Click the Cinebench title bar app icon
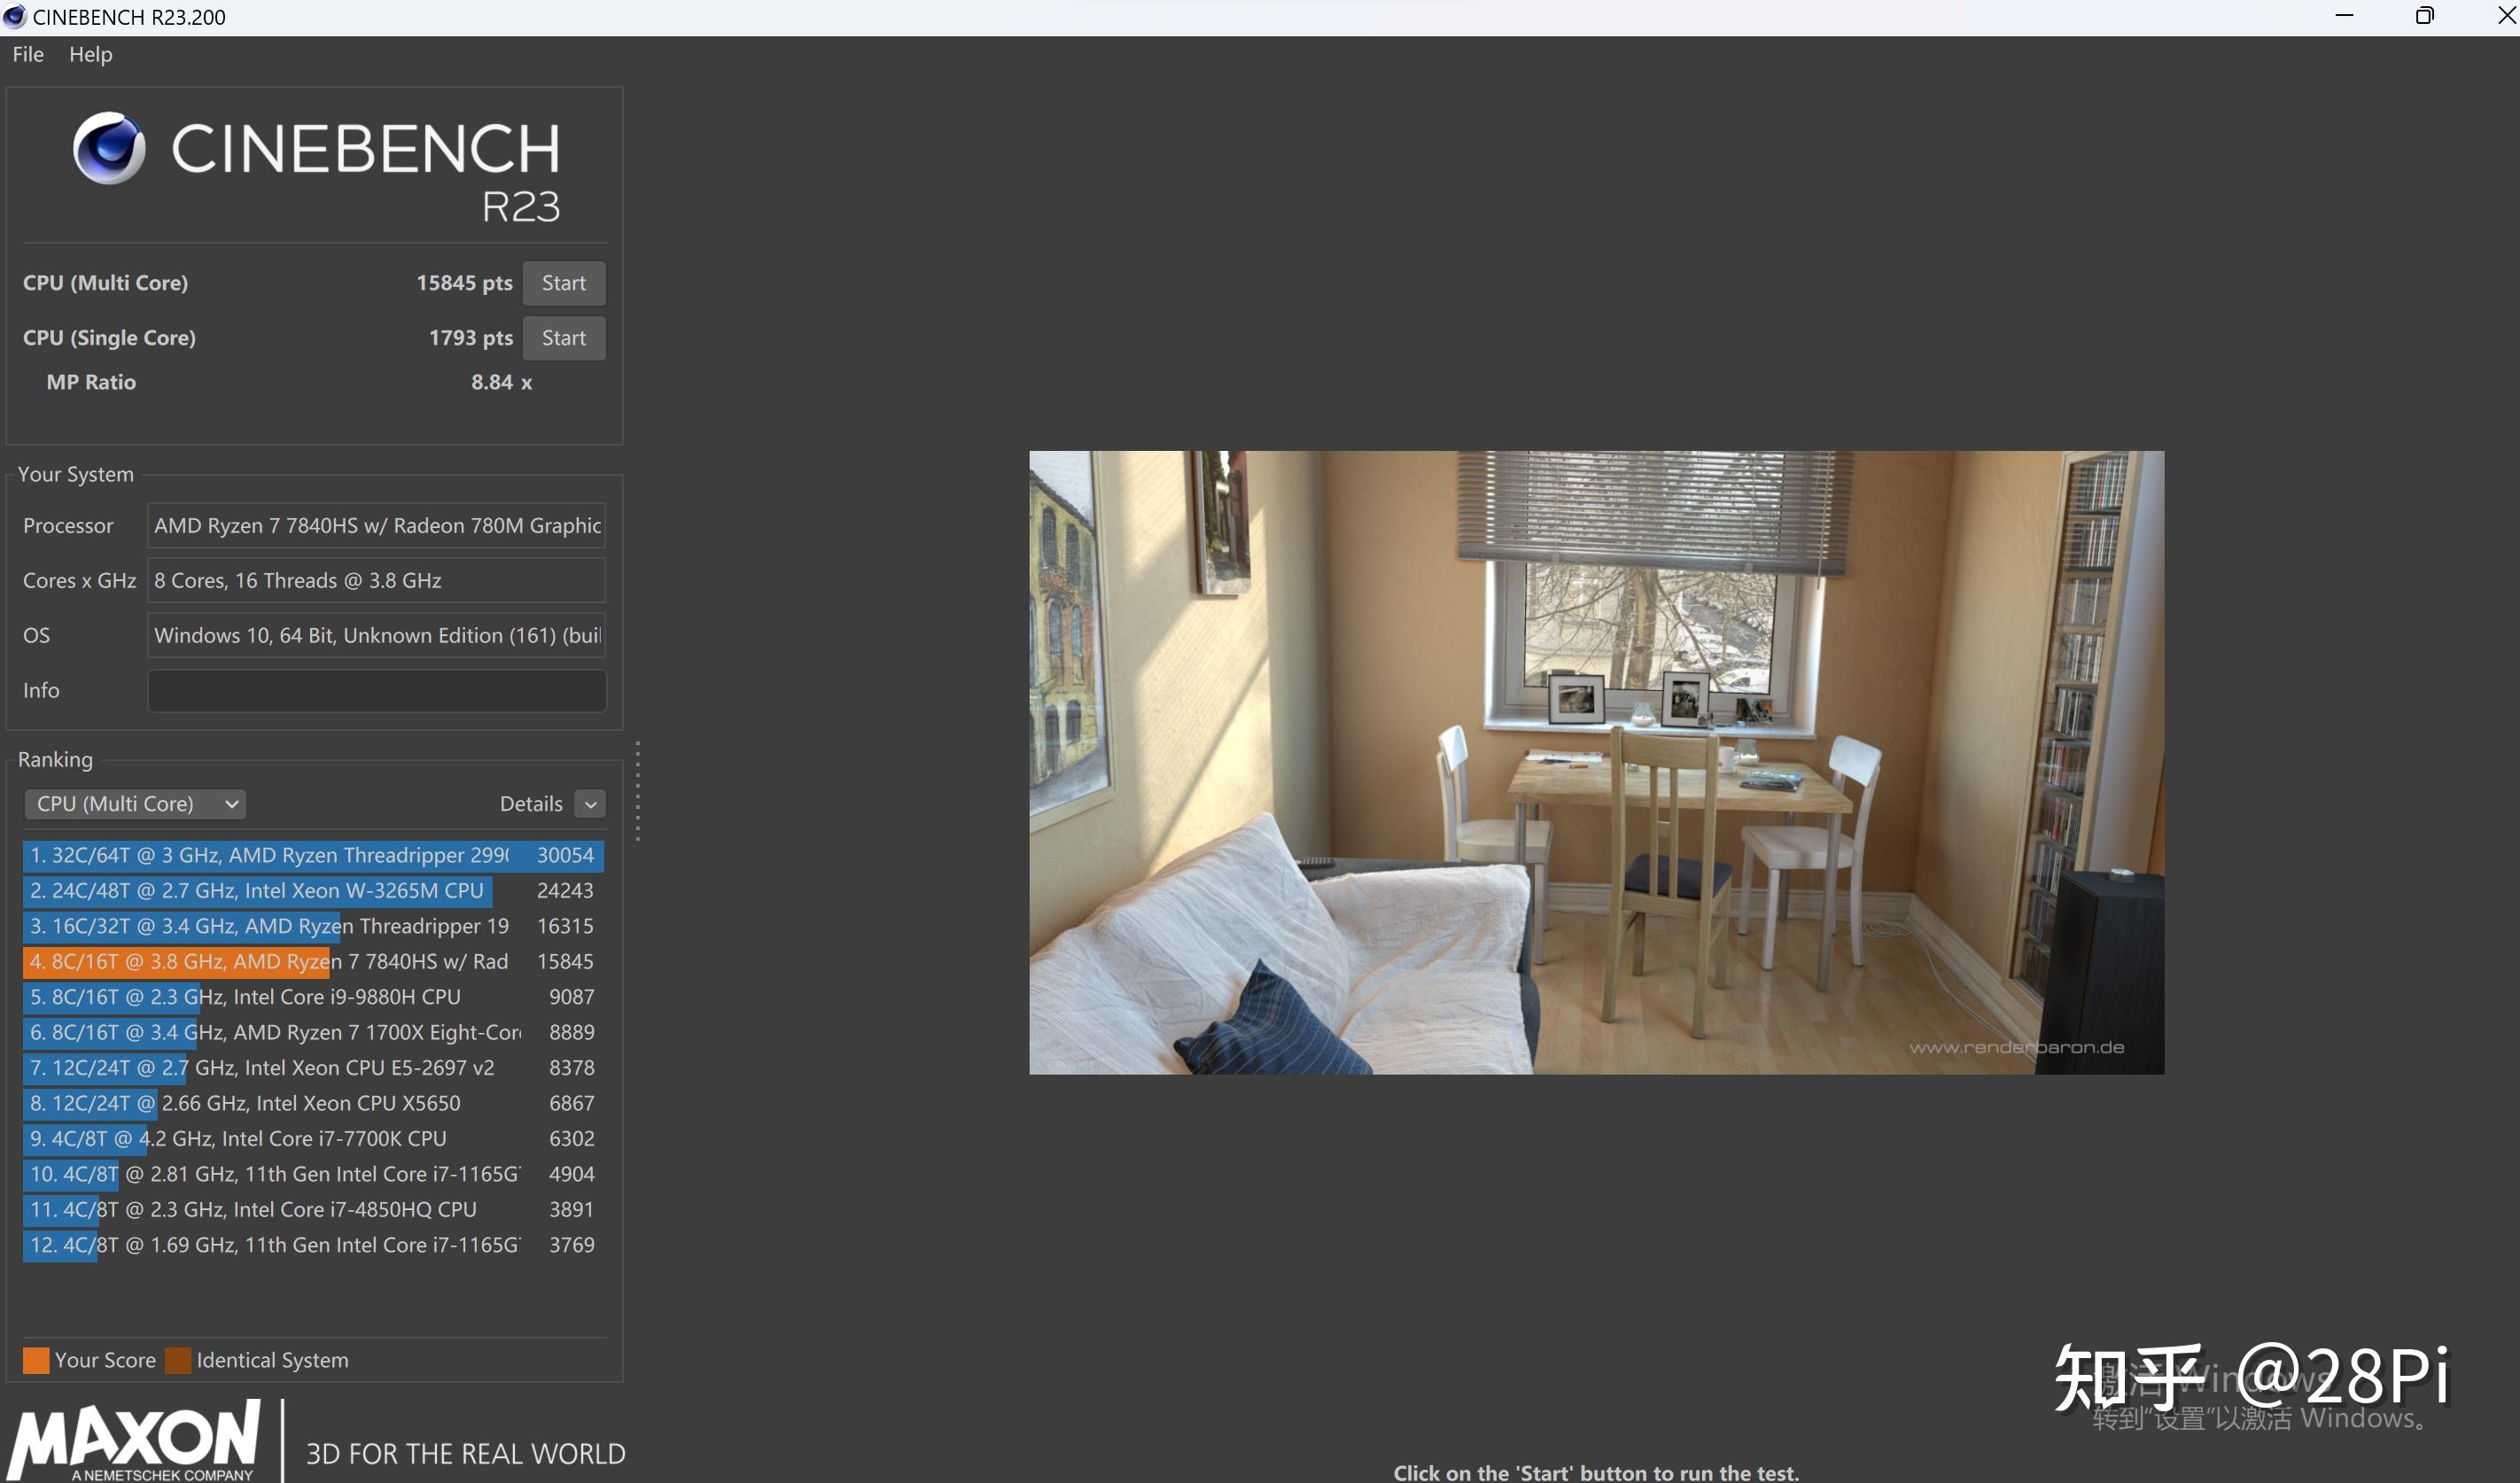The width and height of the screenshot is (2520, 1483). coord(14,17)
